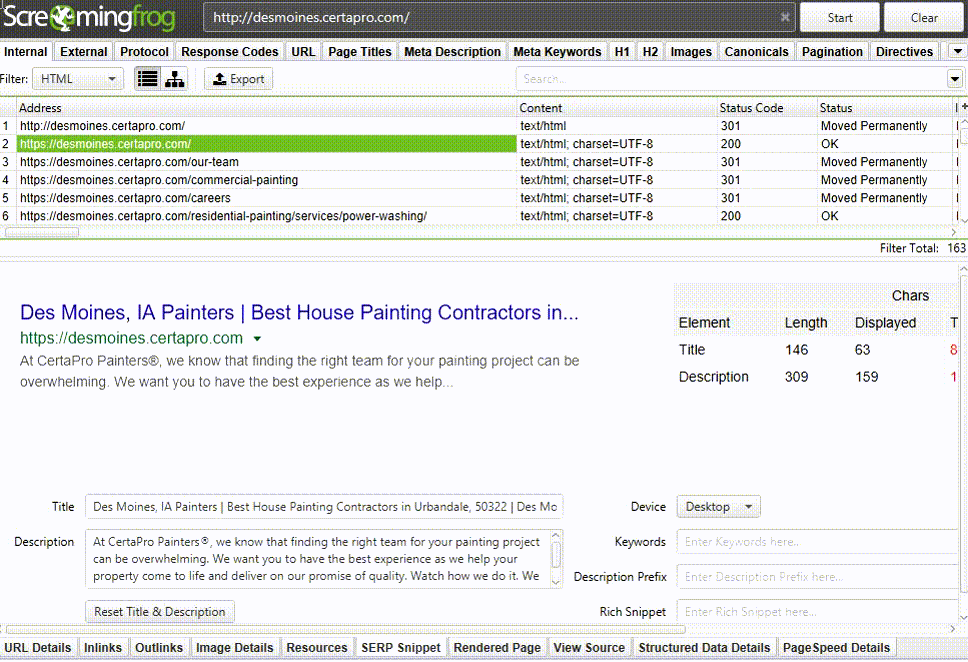Viewport: 968px width, 662px height.
Task: Open the Structured Data Details tab
Action: coord(704,647)
